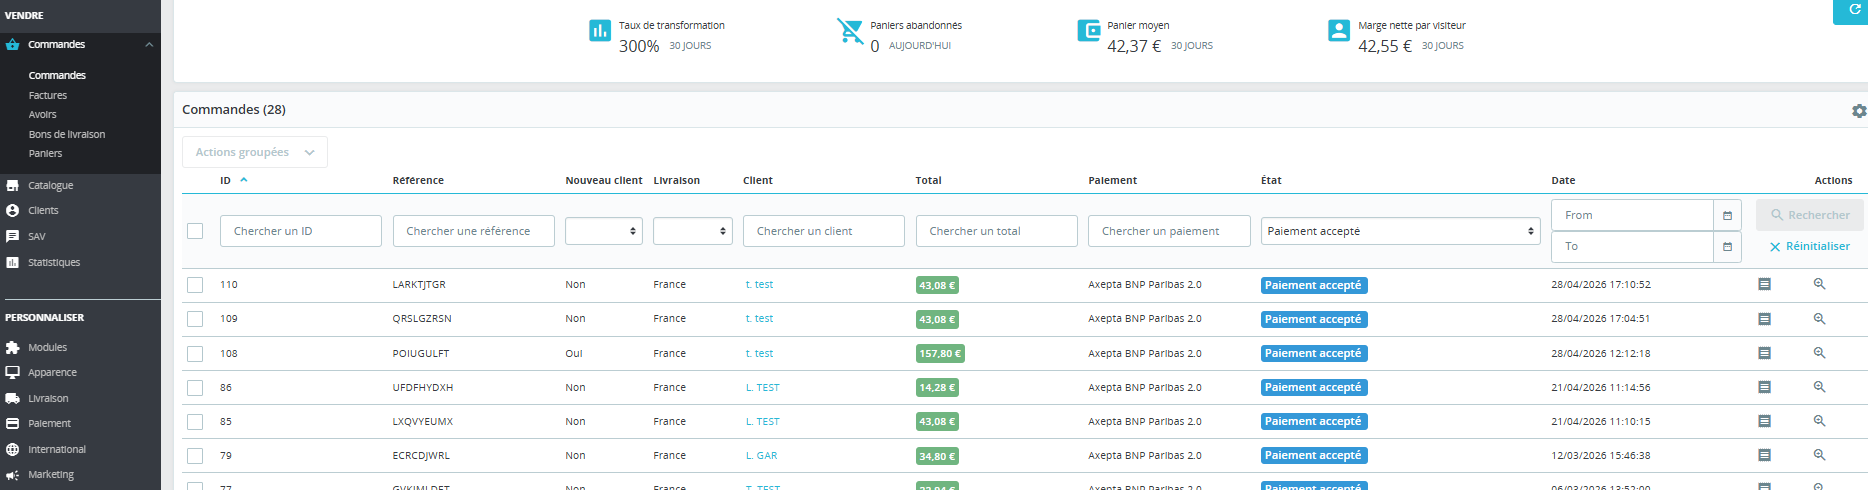1868x490 pixels.
Task: Click Taux de transformation chart icon
Action: tap(600, 31)
